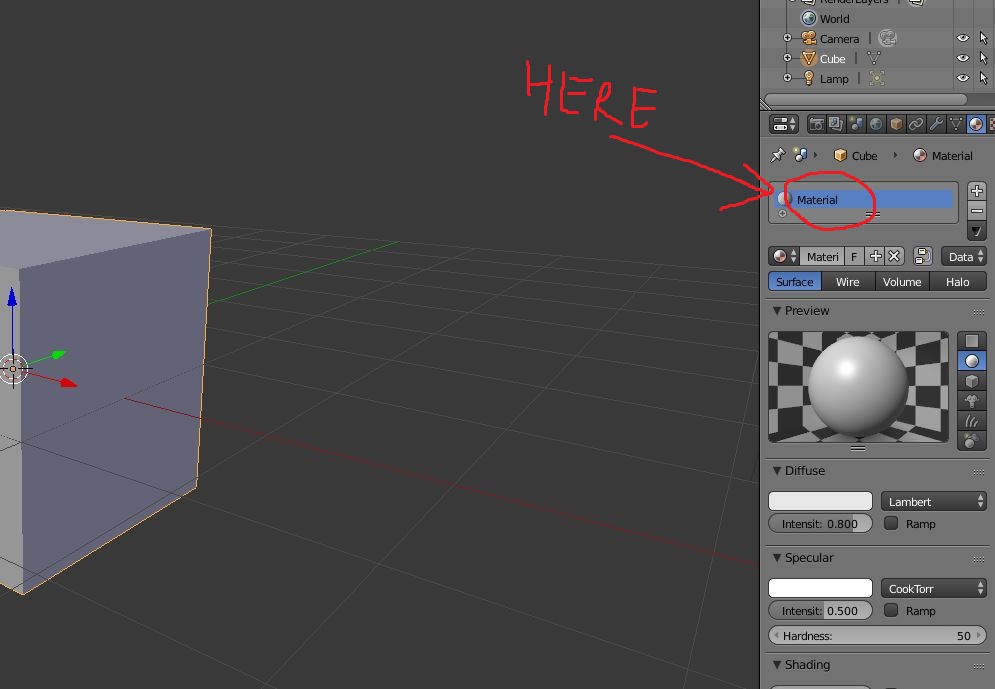The height and width of the screenshot is (689, 995).
Task: Open the Modifiers tab (wrench icon)
Action: [936, 124]
